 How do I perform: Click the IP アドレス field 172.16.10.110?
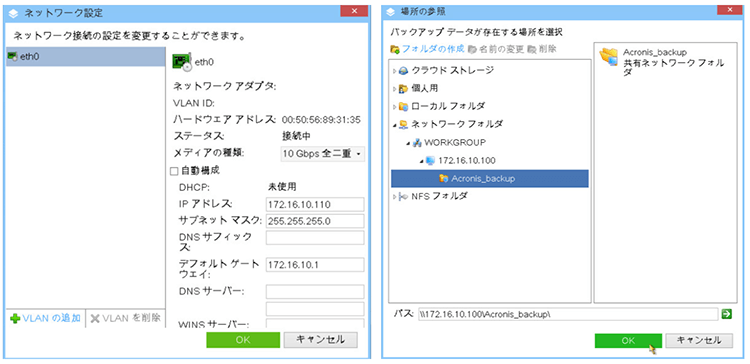click(315, 205)
